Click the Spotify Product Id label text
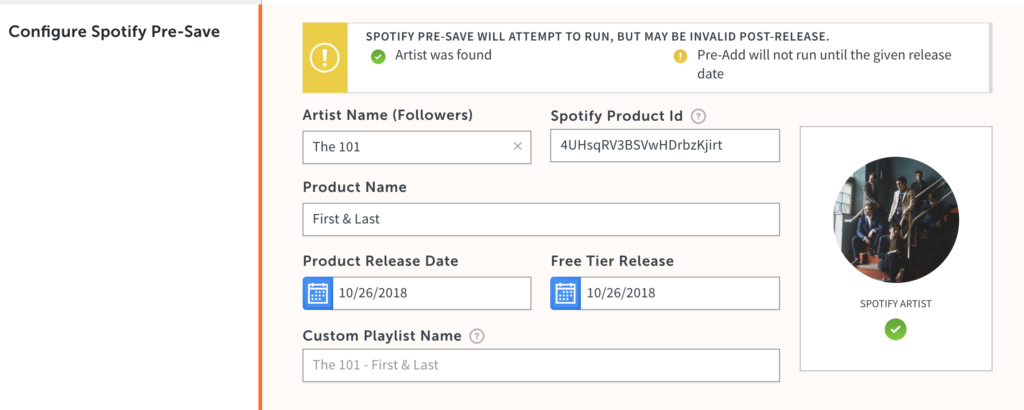Viewport: 1024px width, 410px height. coord(616,116)
